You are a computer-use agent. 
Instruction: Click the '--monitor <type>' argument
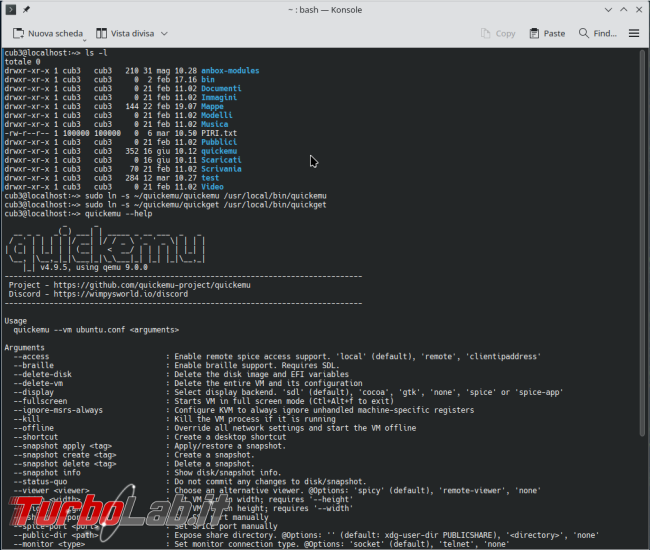pyautogui.click(x=49, y=544)
